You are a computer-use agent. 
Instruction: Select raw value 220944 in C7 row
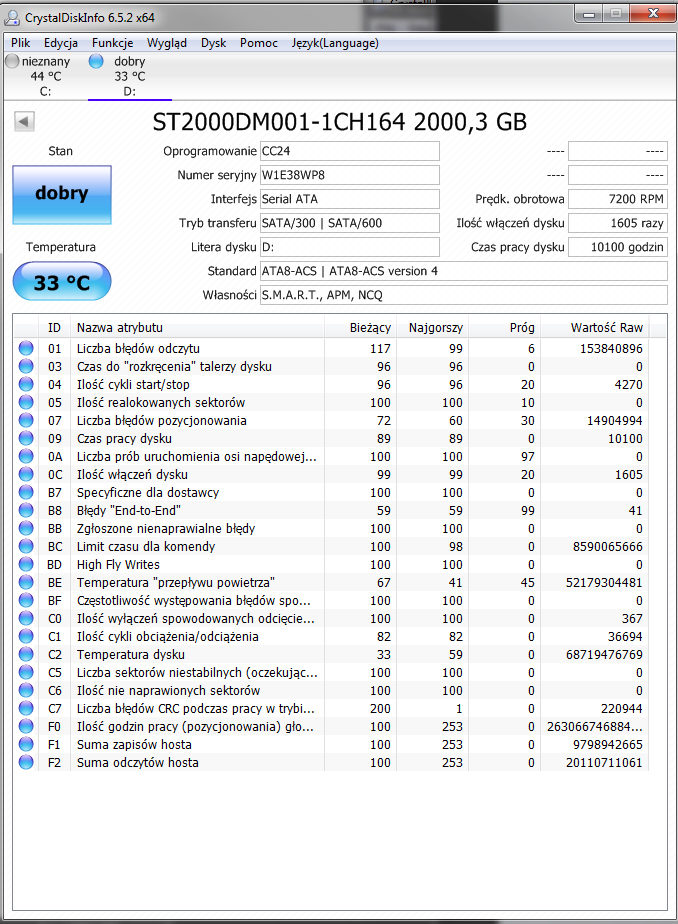click(x=621, y=709)
